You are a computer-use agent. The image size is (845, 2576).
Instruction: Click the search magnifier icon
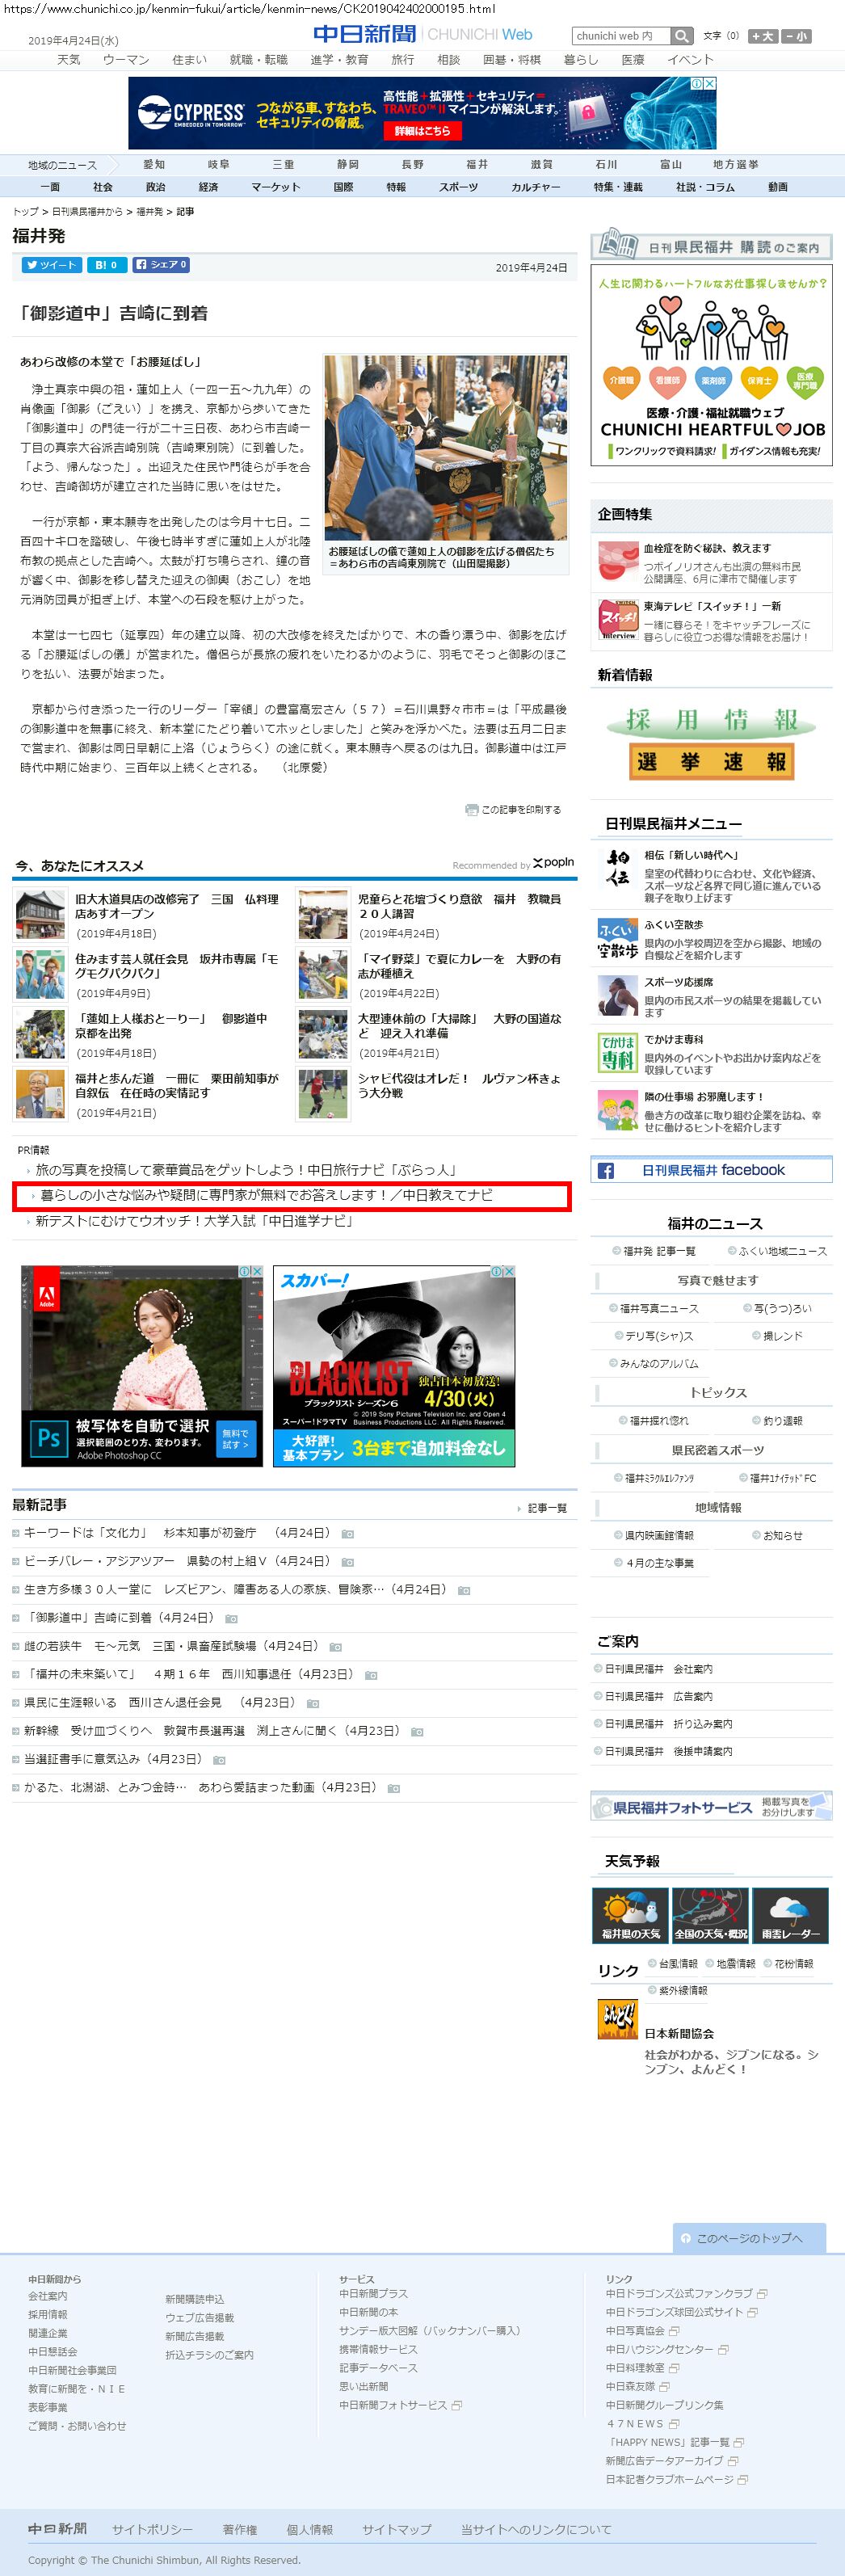point(681,36)
